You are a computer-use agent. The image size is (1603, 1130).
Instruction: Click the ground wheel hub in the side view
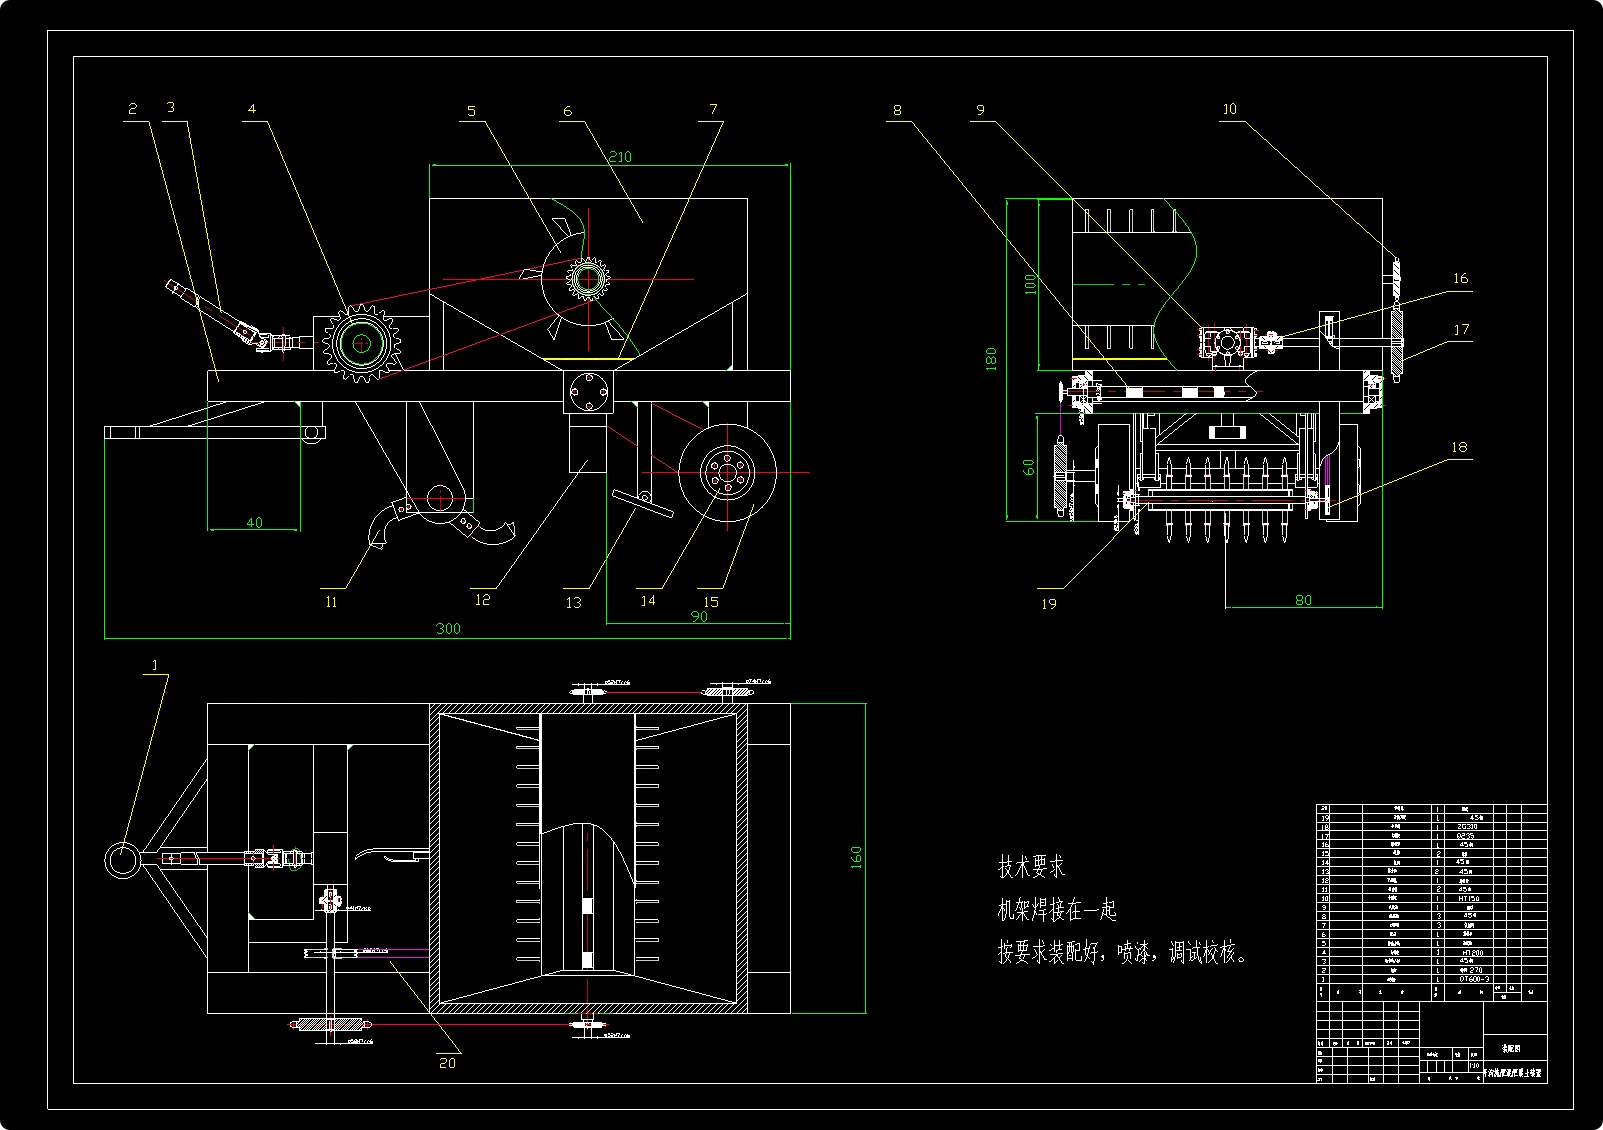coord(727,471)
